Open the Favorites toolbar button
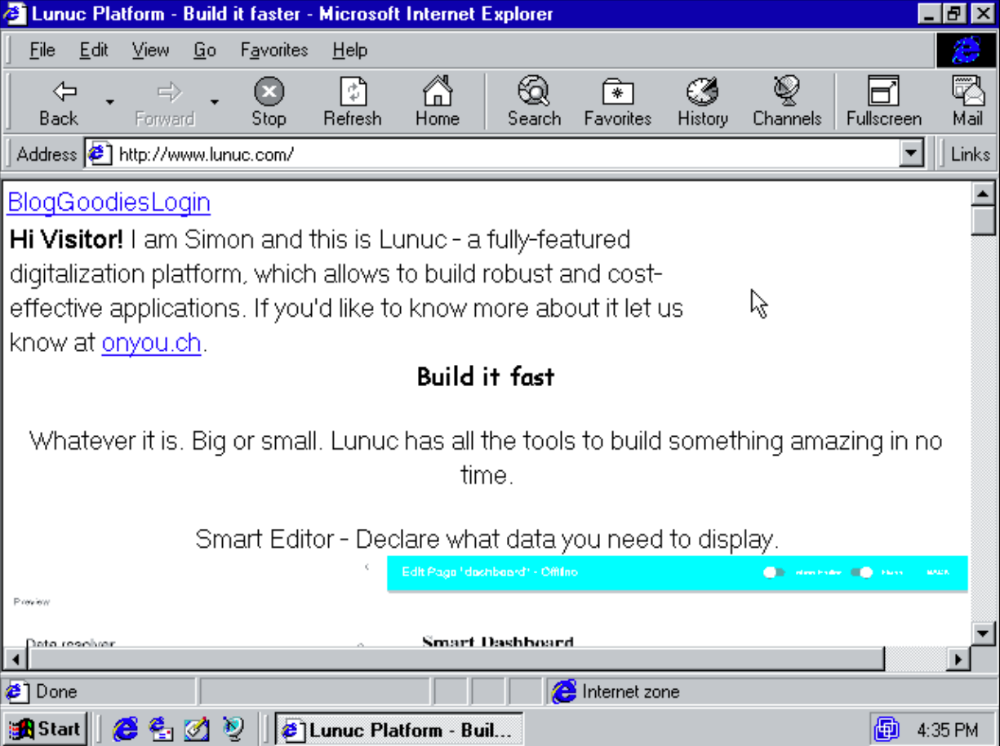 (617, 102)
